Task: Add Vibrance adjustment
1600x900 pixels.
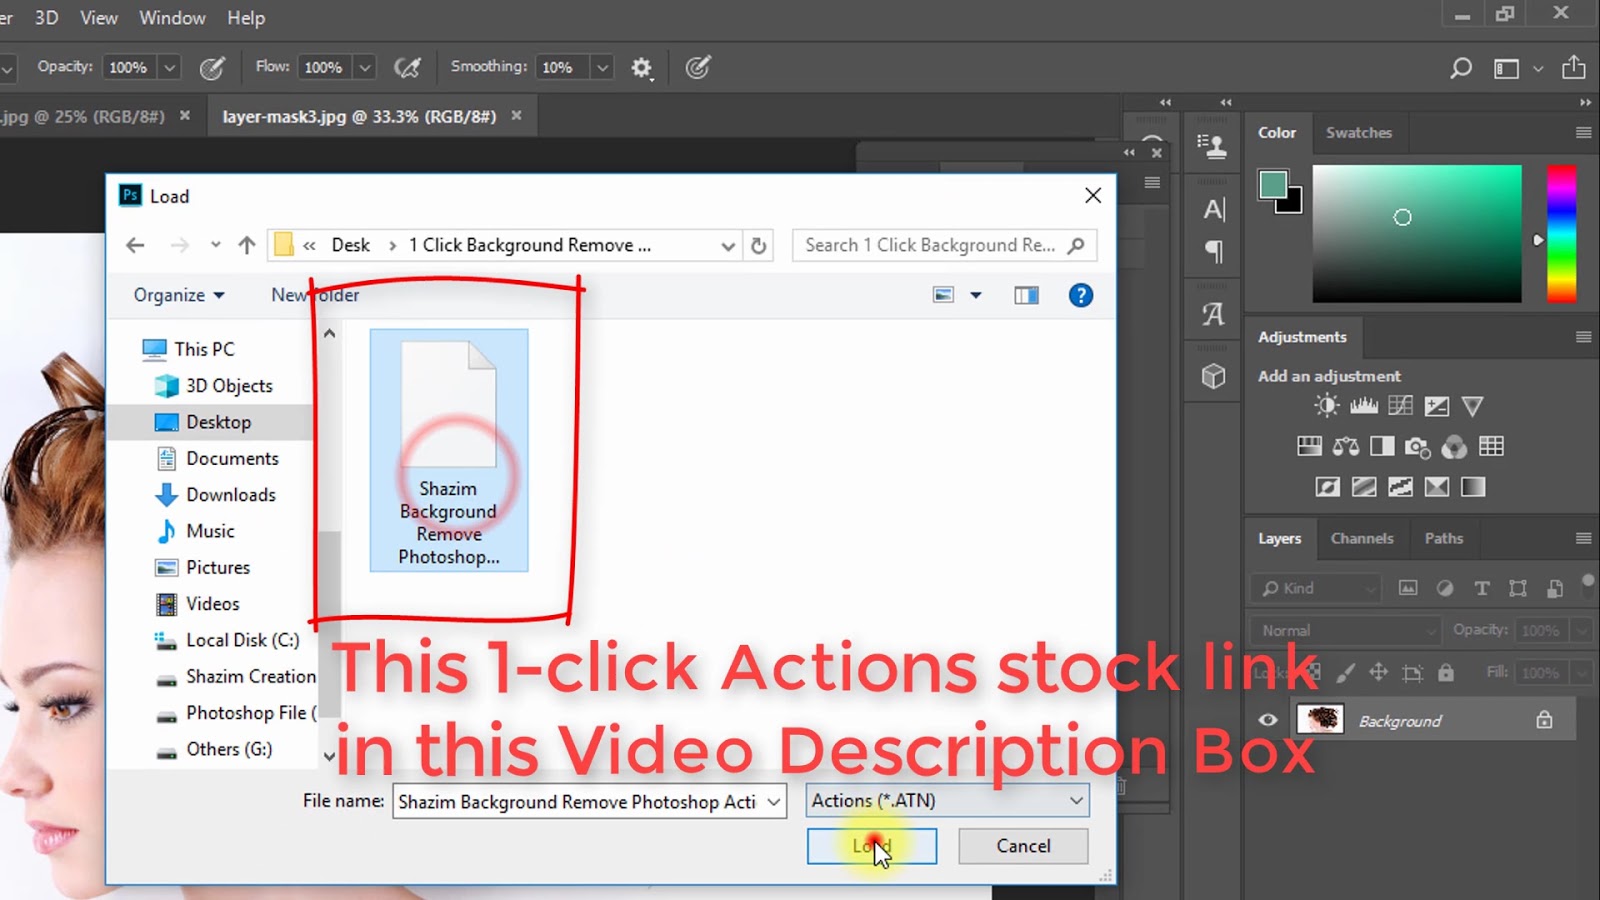Action: pyautogui.click(x=1472, y=406)
